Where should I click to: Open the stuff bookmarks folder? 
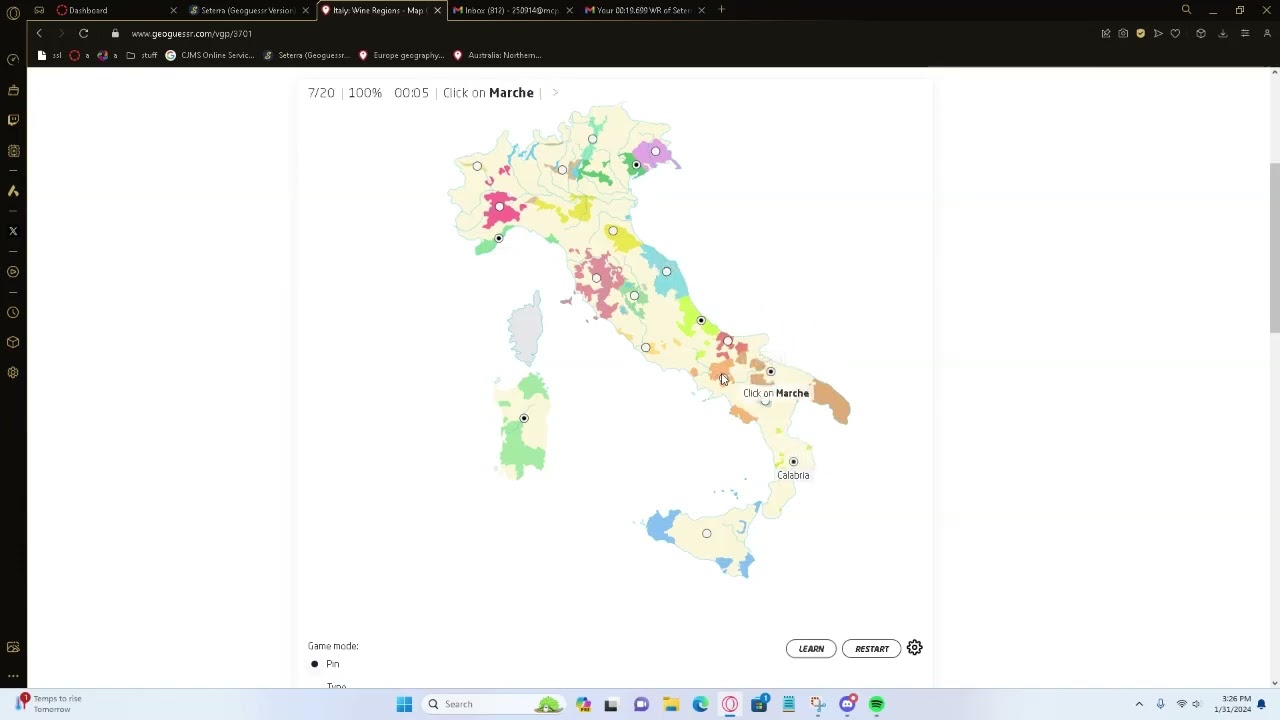142,55
